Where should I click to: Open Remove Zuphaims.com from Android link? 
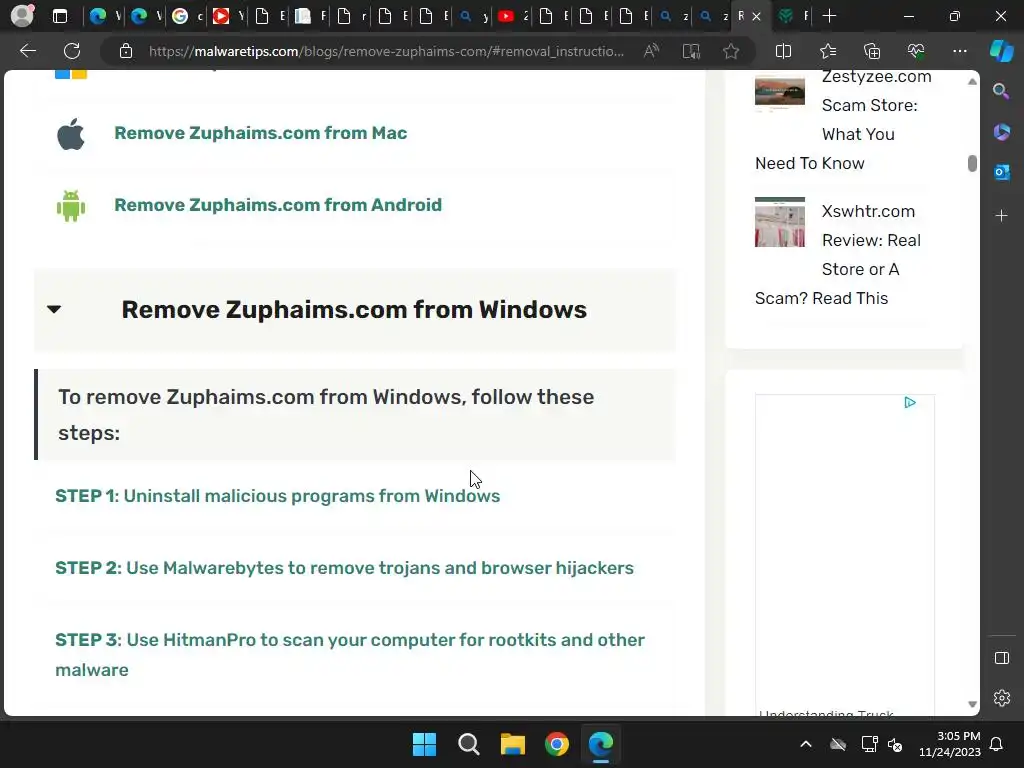coord(278,205)
